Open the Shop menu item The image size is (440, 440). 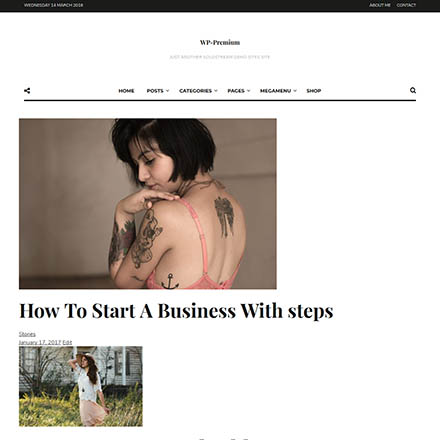point(314,91)
